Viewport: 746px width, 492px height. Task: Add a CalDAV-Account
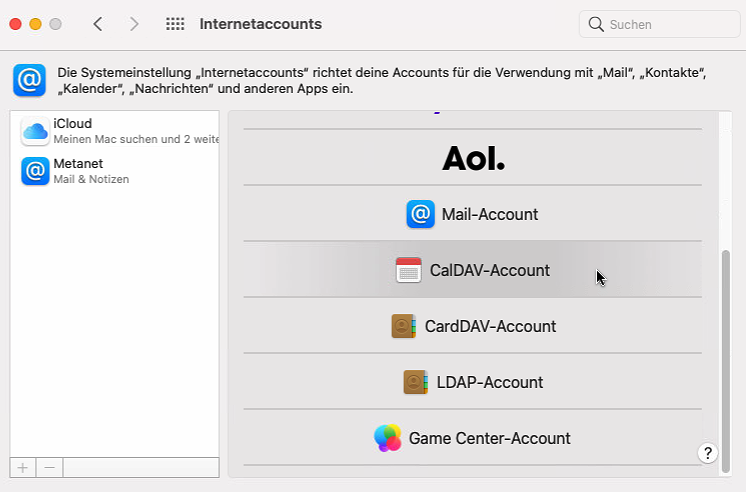[490, 270]
